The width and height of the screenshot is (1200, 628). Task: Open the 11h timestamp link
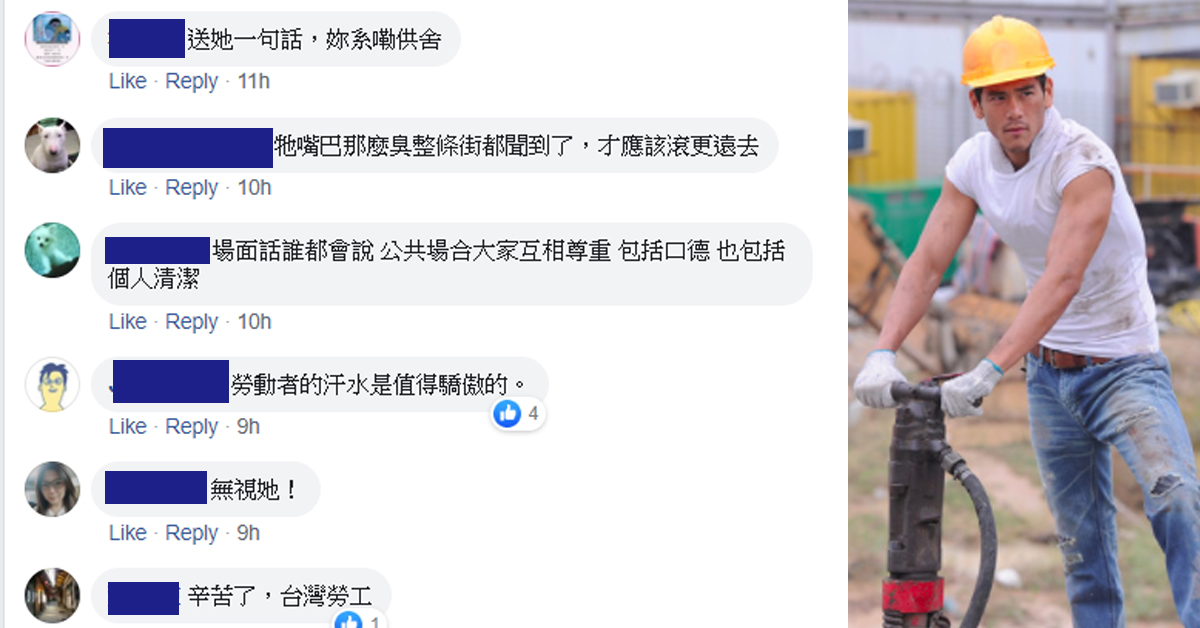(x=253, y=81)
